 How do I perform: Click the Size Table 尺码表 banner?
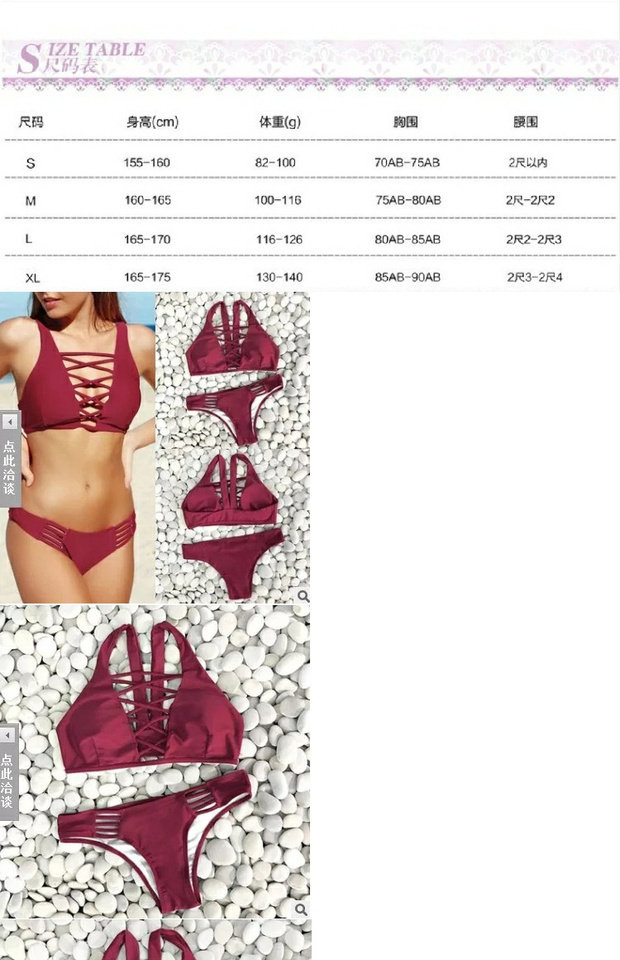pos(310,63)
